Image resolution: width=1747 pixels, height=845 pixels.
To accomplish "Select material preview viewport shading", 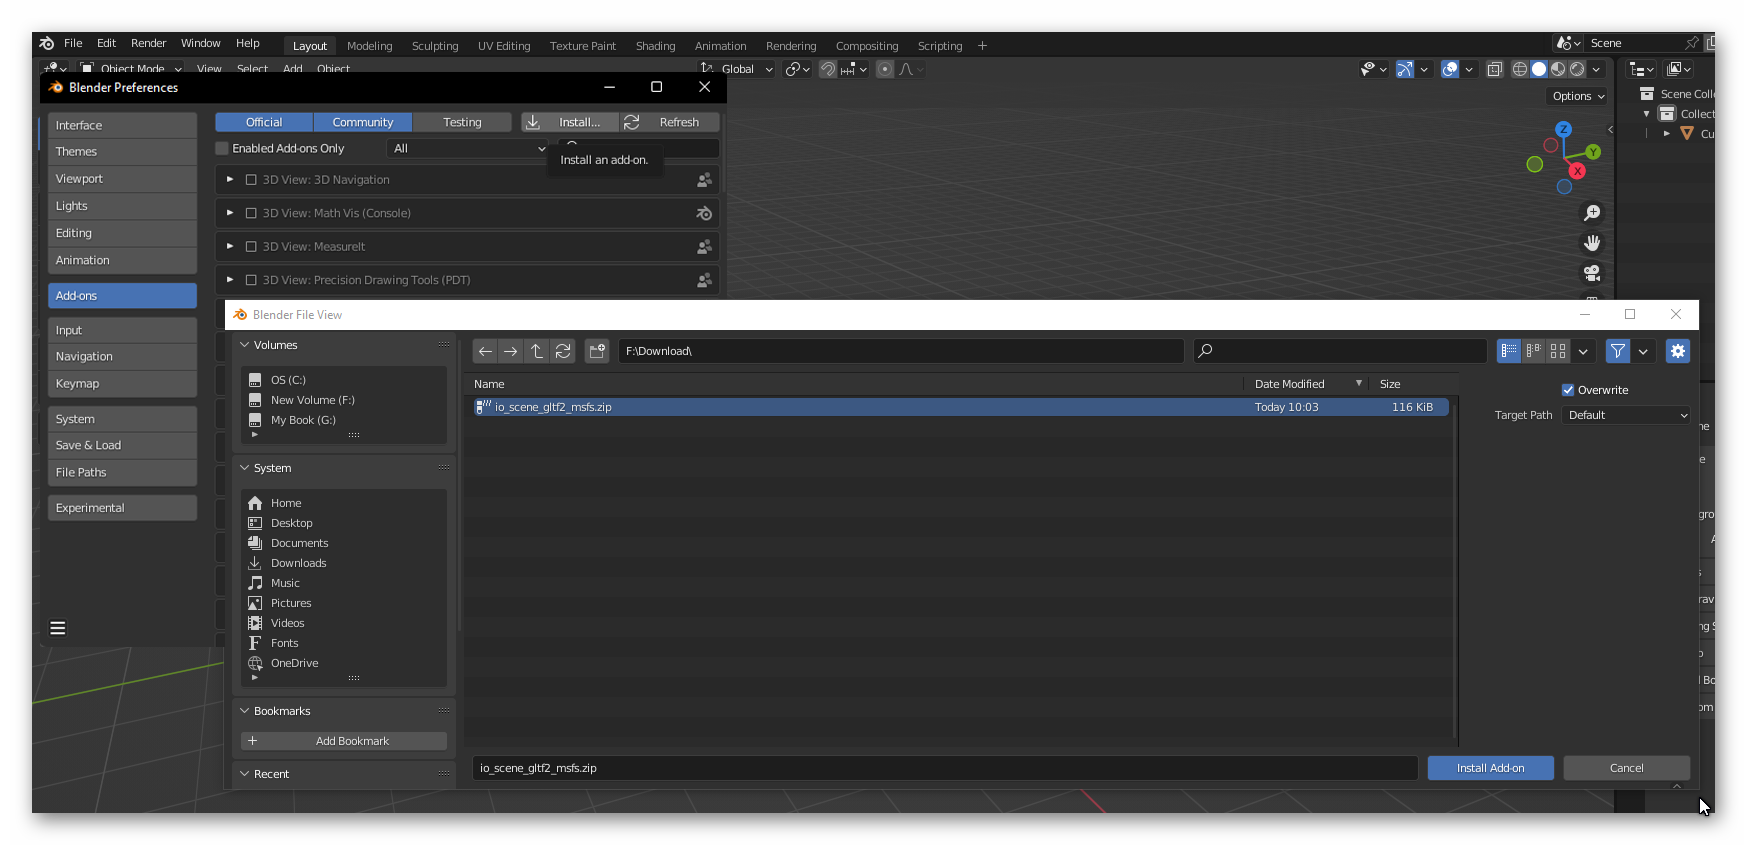I will pos(1558,69).
